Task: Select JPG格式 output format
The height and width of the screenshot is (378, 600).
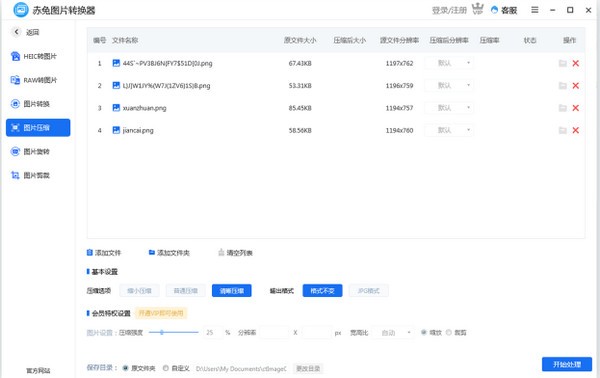Action: coord(368,291)
